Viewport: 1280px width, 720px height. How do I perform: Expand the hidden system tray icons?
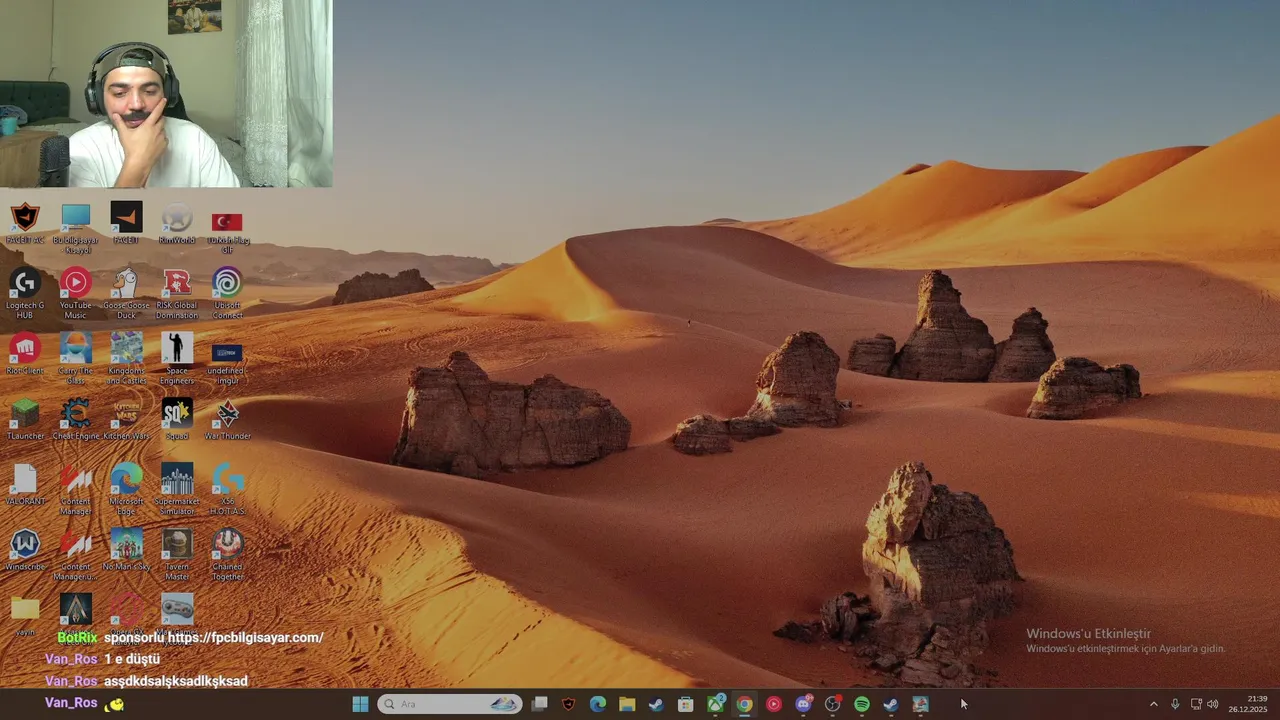click(x=1153, y=704)
